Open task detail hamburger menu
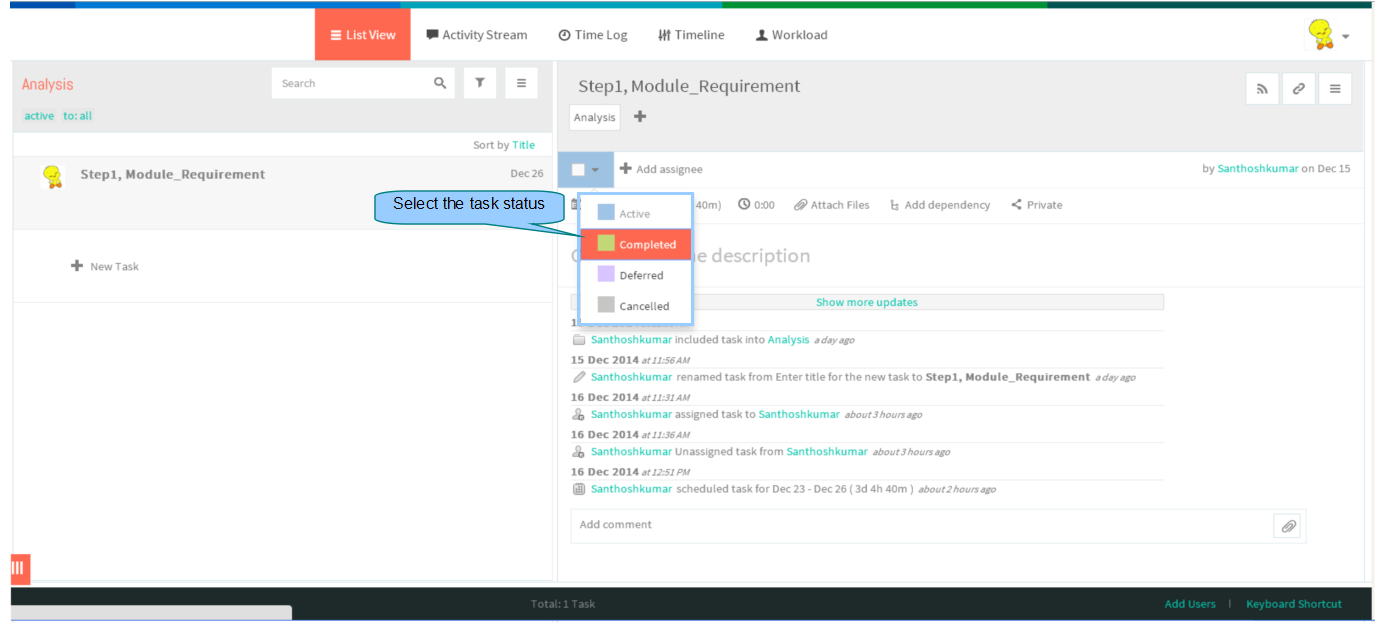1379x630 pixels. (x=1335, y=88)
